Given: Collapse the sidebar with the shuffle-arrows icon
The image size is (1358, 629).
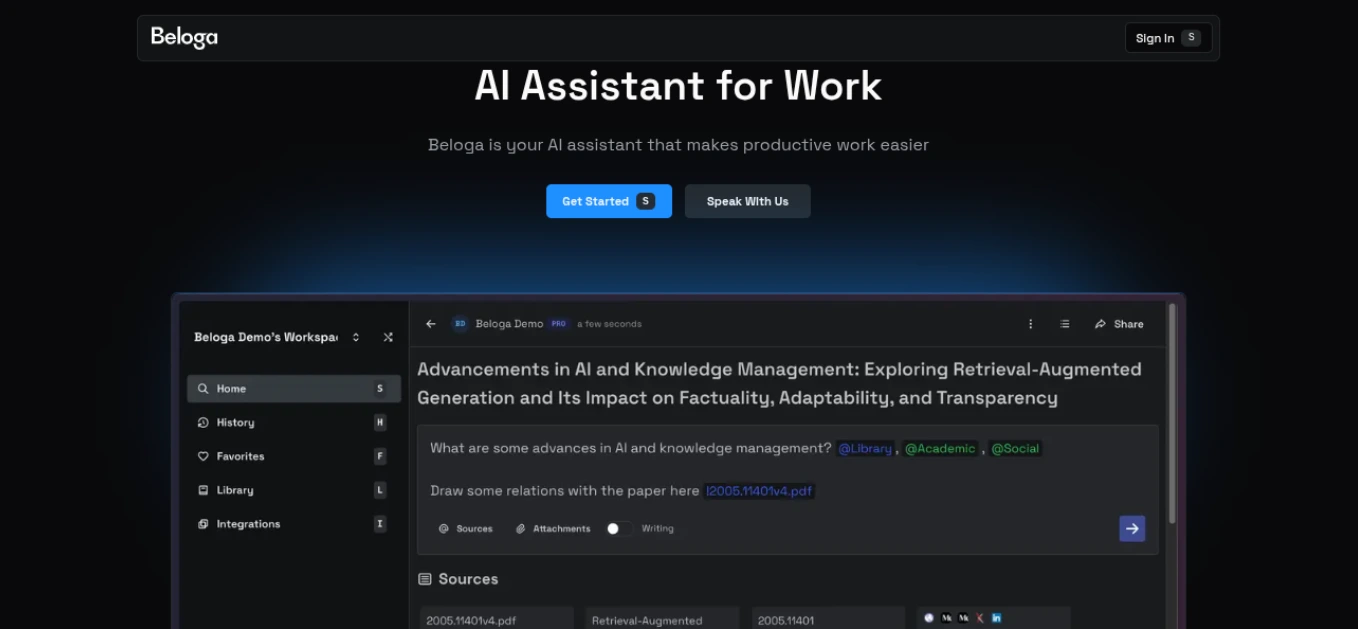Looking at the screenshot, I should point(388,338).
